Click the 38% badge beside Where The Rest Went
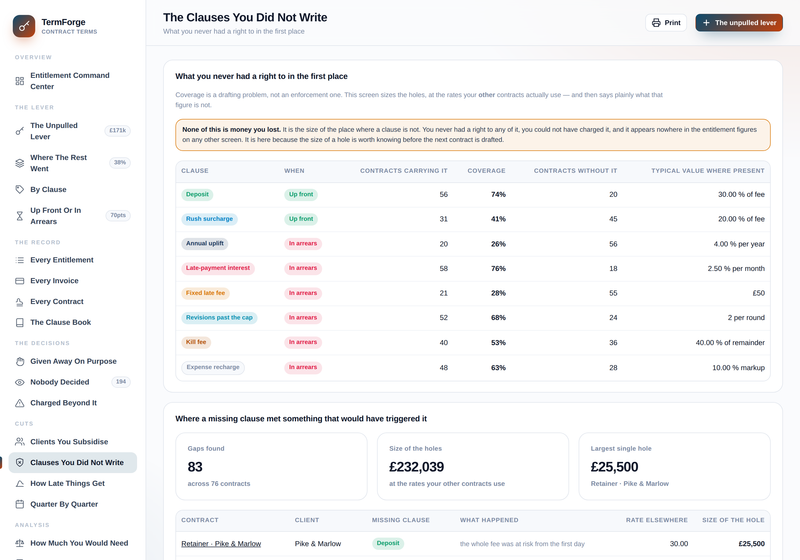The height and width of the screenshot is (560, 800). [120, 163]
